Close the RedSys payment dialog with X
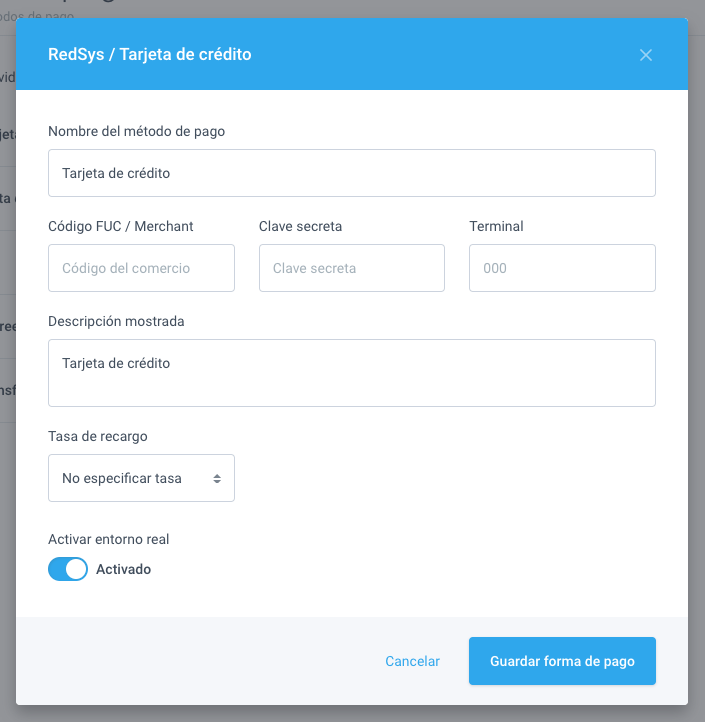The image size is (705, 722). pos(646,55)
